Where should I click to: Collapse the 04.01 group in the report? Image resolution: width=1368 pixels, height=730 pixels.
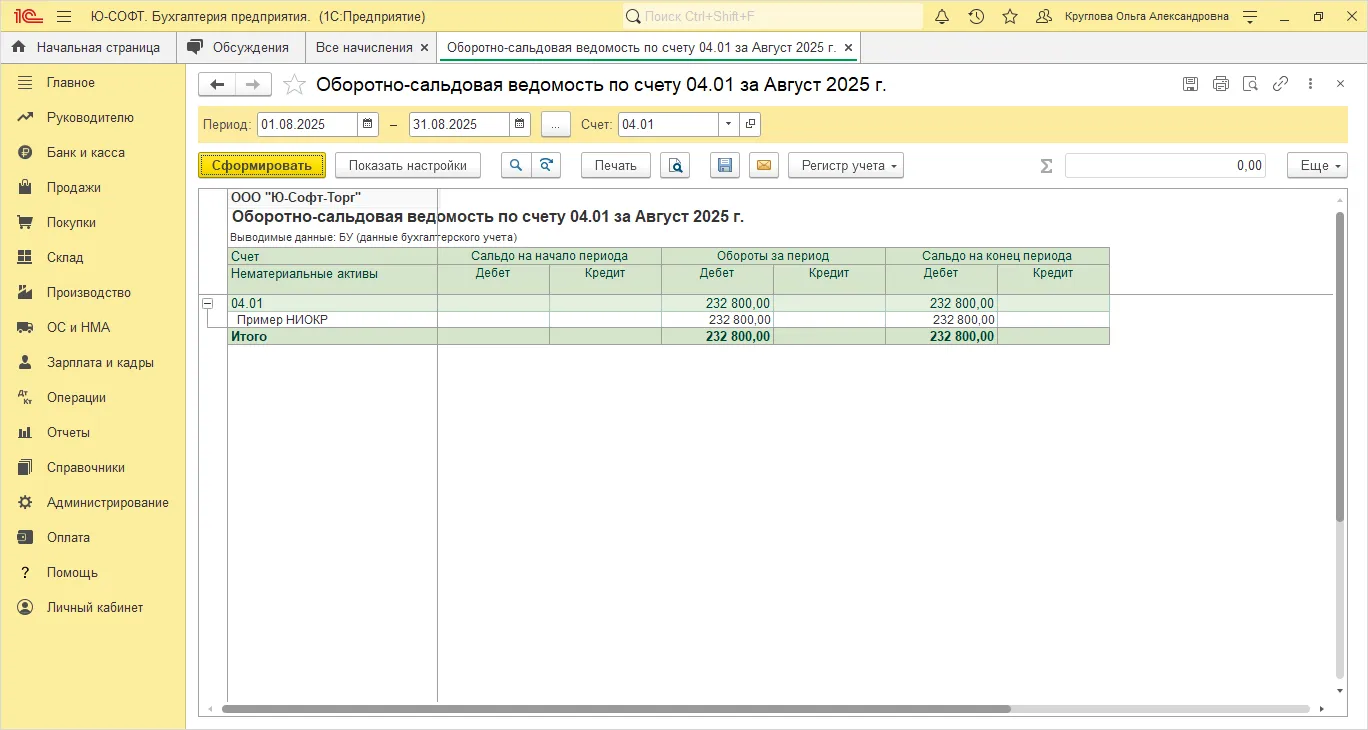(207, 303)
